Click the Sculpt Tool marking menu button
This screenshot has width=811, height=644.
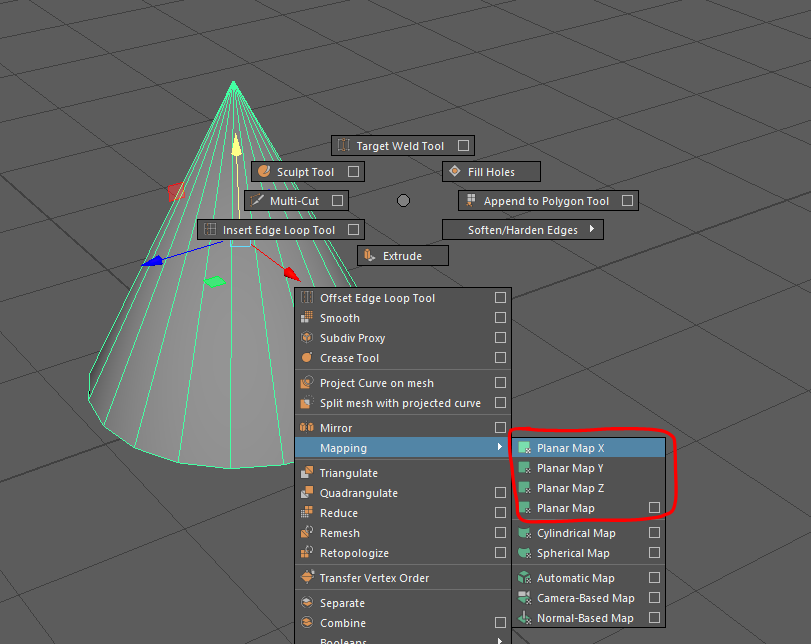point(308,172)
